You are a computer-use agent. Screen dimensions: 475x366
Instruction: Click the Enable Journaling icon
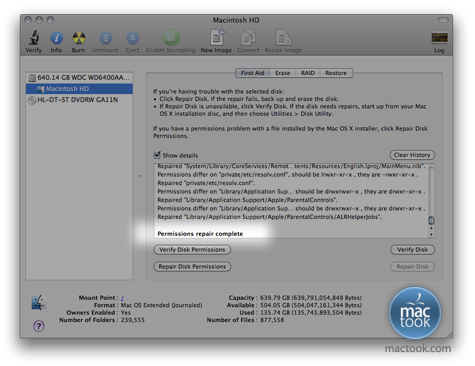(171, 37)
